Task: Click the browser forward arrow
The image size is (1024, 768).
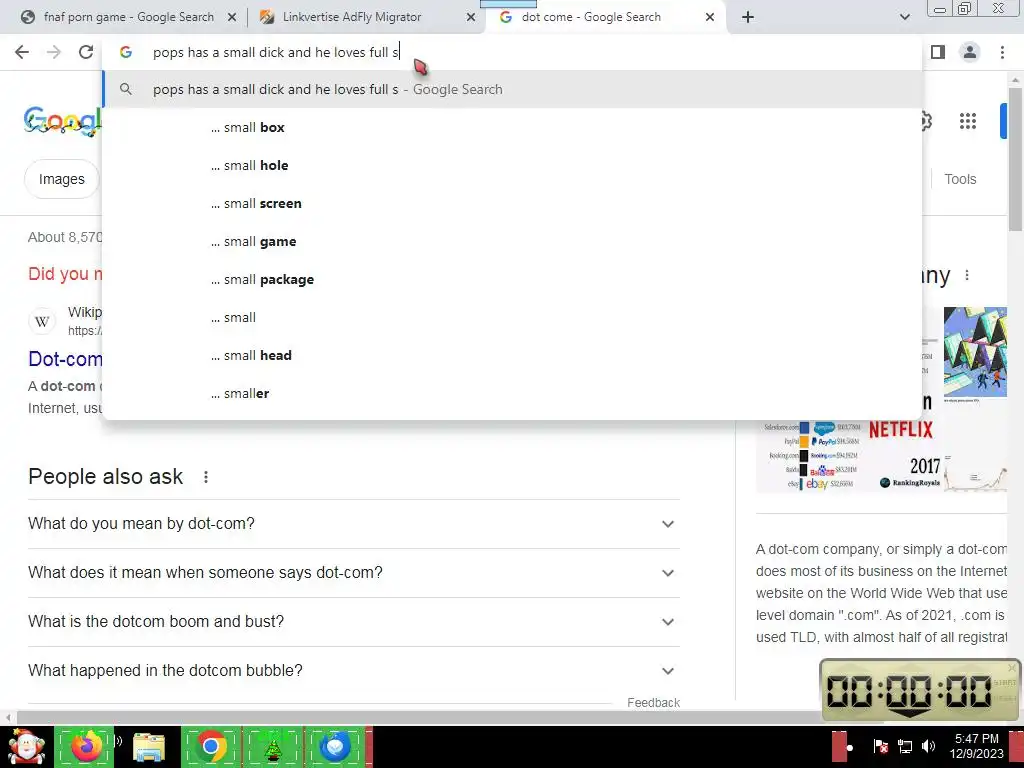Action: (x=54, y=52)
